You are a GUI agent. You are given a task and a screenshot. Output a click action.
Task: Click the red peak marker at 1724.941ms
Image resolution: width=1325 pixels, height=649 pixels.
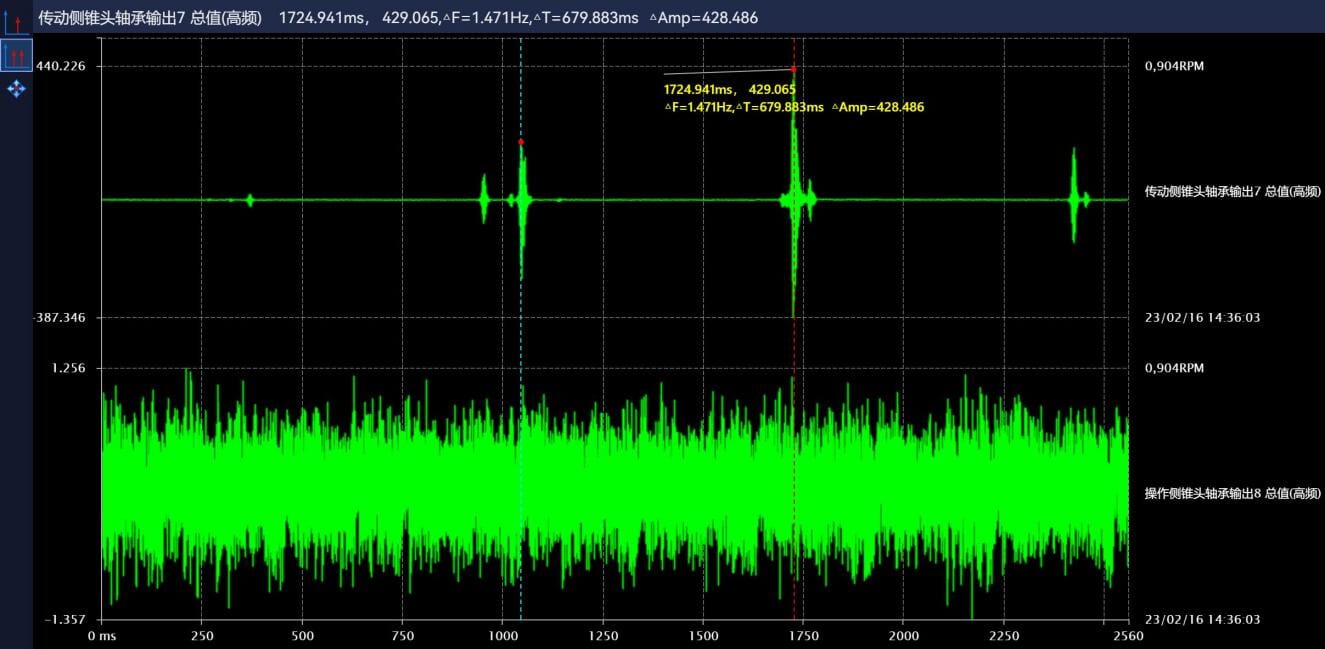coord(794,69)
